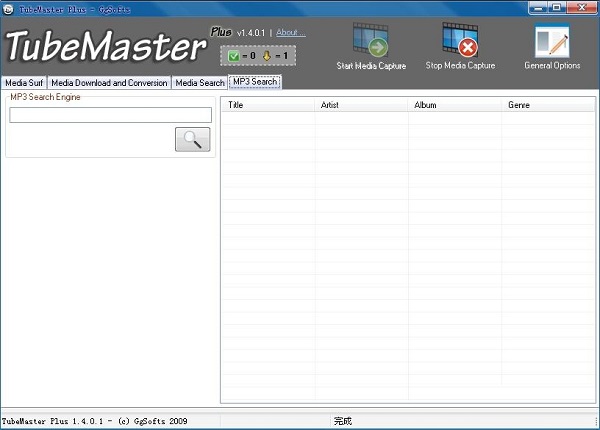Focus the MP3 Search Engine text field

pyautogui.click(x=110, y=115)
